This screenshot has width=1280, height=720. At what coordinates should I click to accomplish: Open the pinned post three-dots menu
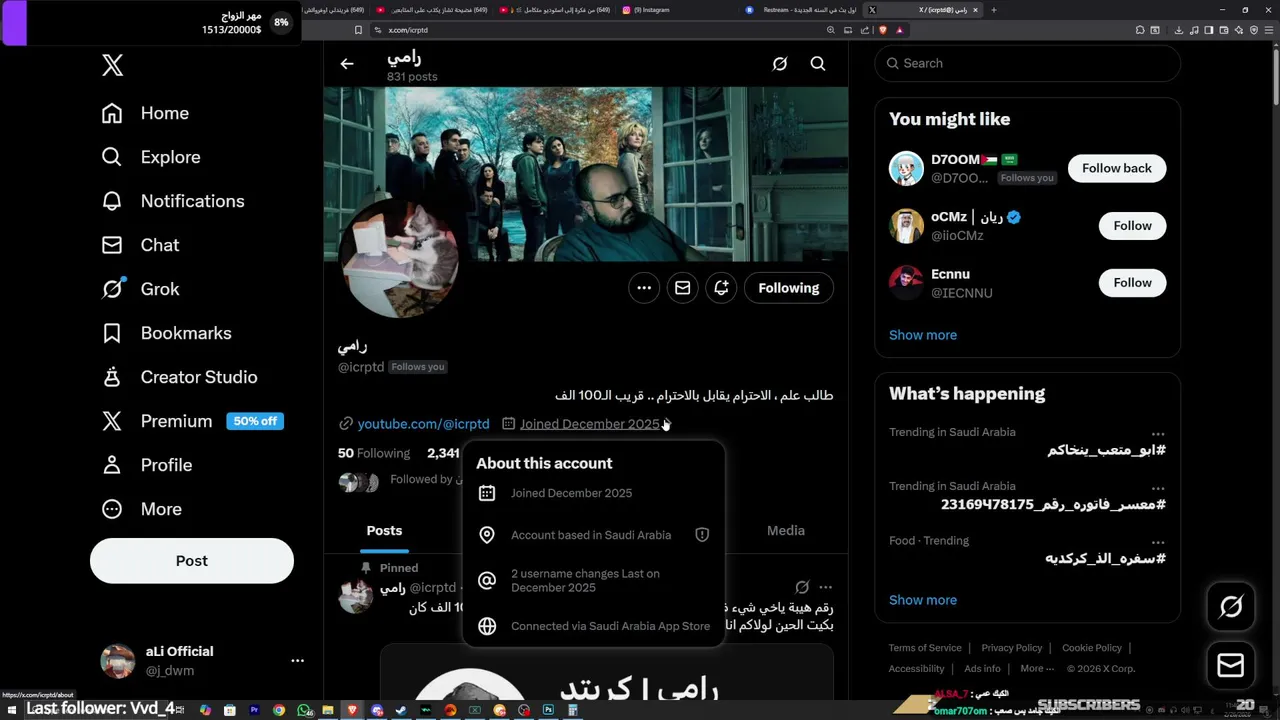826,587
